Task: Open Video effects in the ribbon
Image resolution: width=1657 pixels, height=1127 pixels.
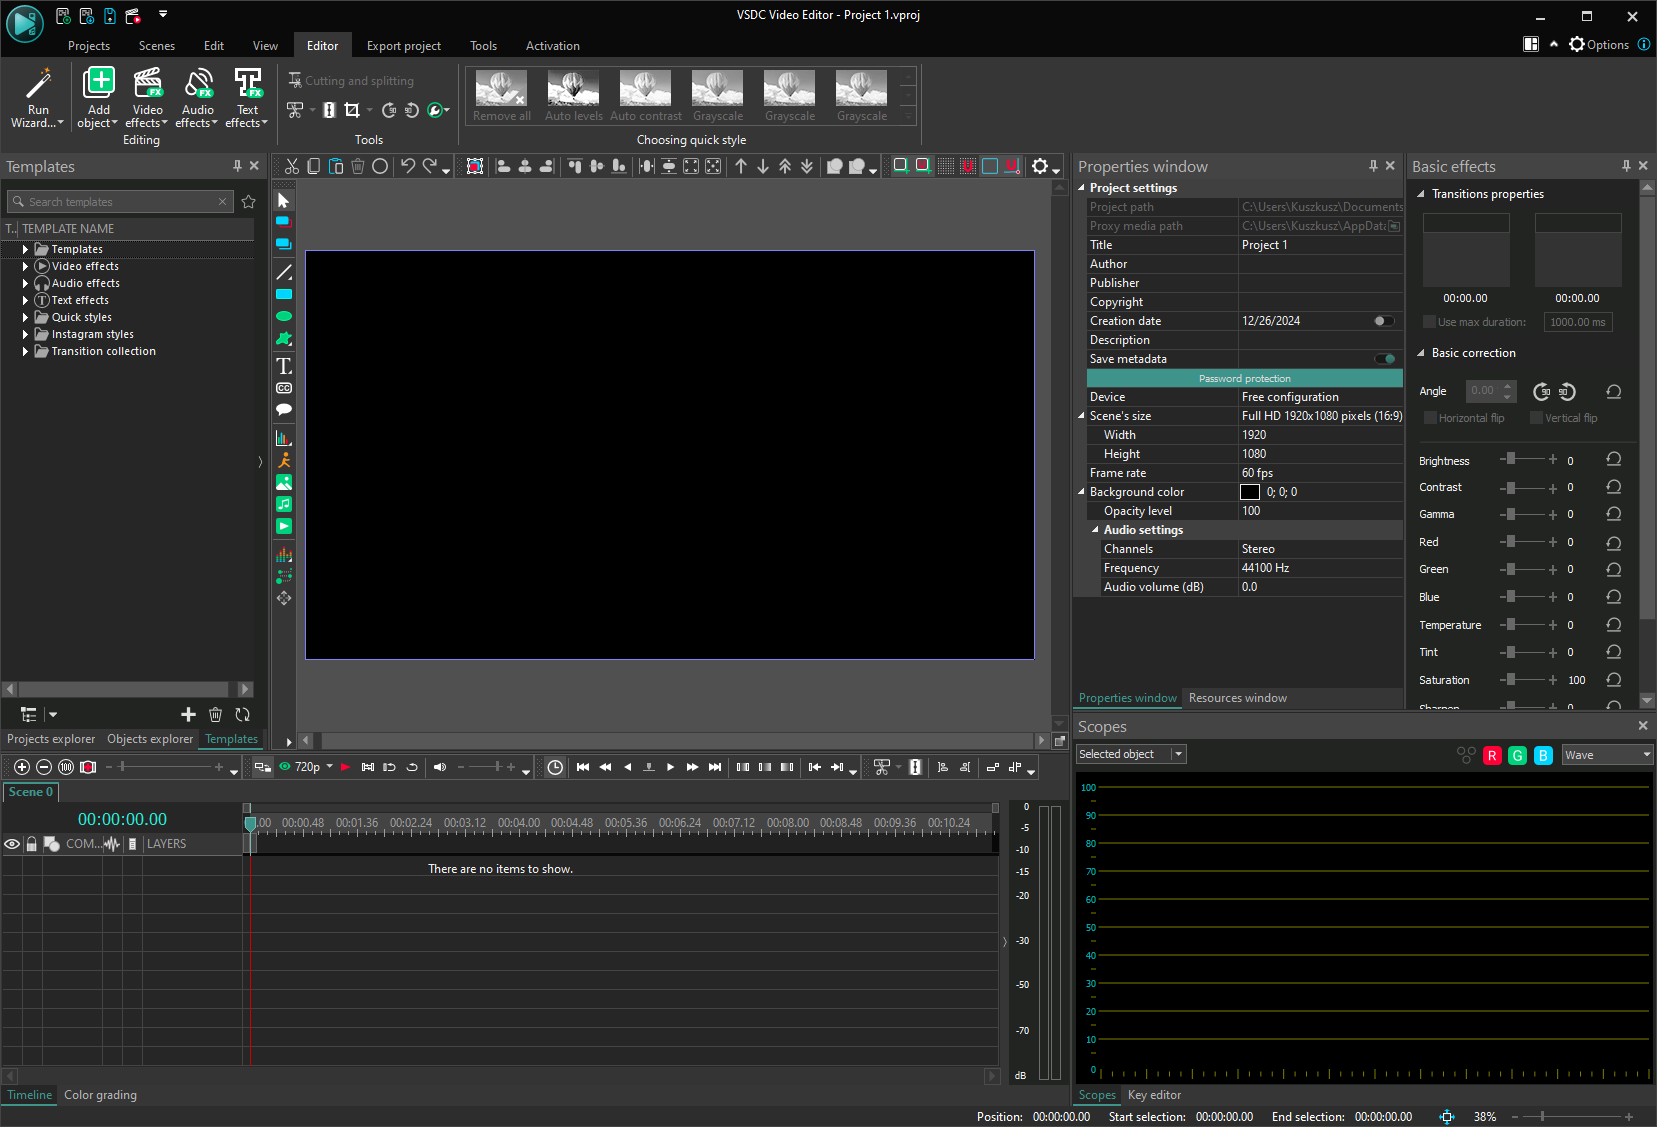Action: pos(147,98)
